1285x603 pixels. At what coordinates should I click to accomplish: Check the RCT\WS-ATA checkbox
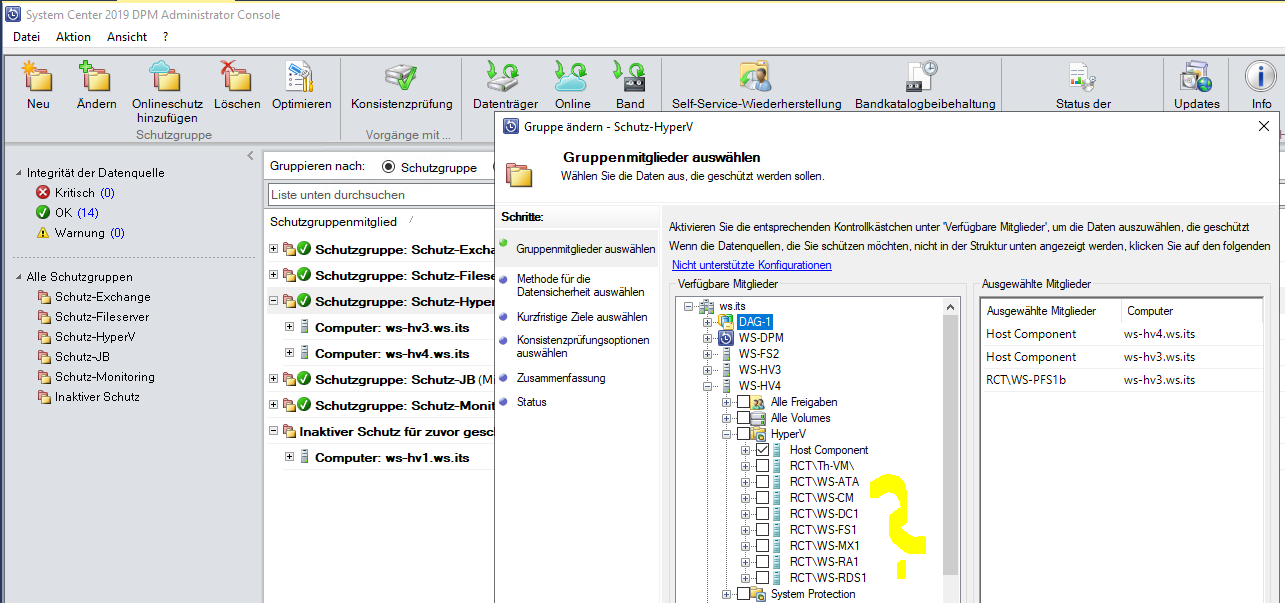click(x=762, y=482)
